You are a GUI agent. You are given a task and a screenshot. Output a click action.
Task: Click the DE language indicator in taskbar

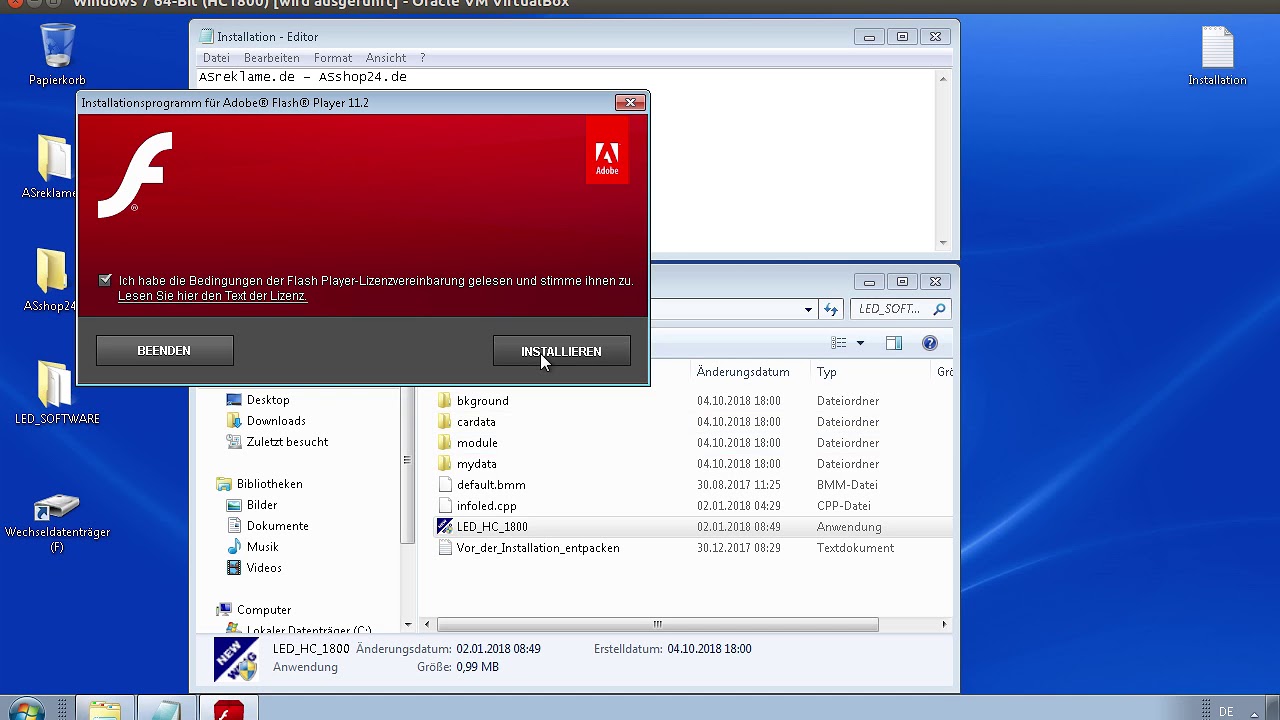[1226, 712]
